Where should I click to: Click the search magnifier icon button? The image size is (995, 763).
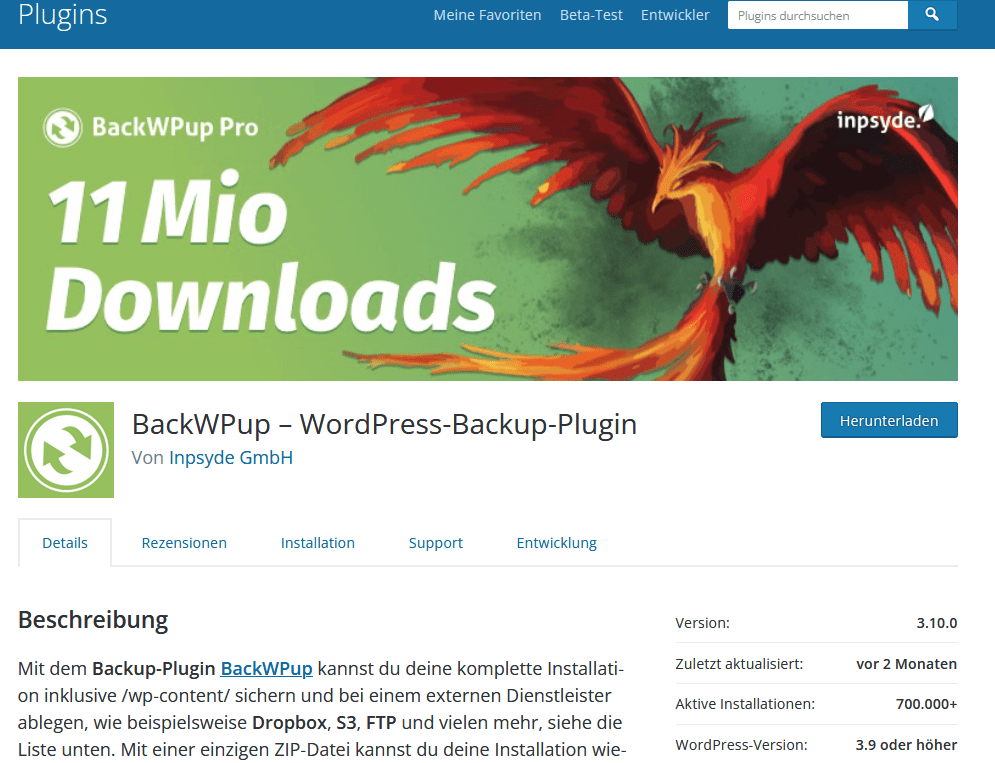932,15
